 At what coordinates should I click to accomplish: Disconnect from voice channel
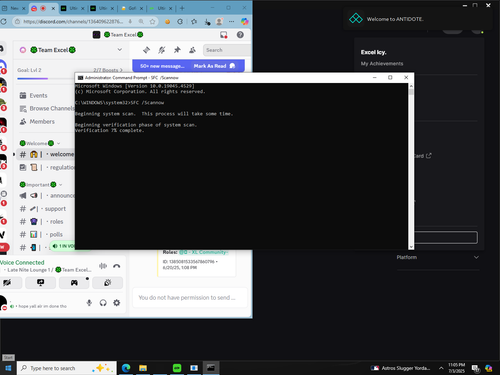coord(116,266)
